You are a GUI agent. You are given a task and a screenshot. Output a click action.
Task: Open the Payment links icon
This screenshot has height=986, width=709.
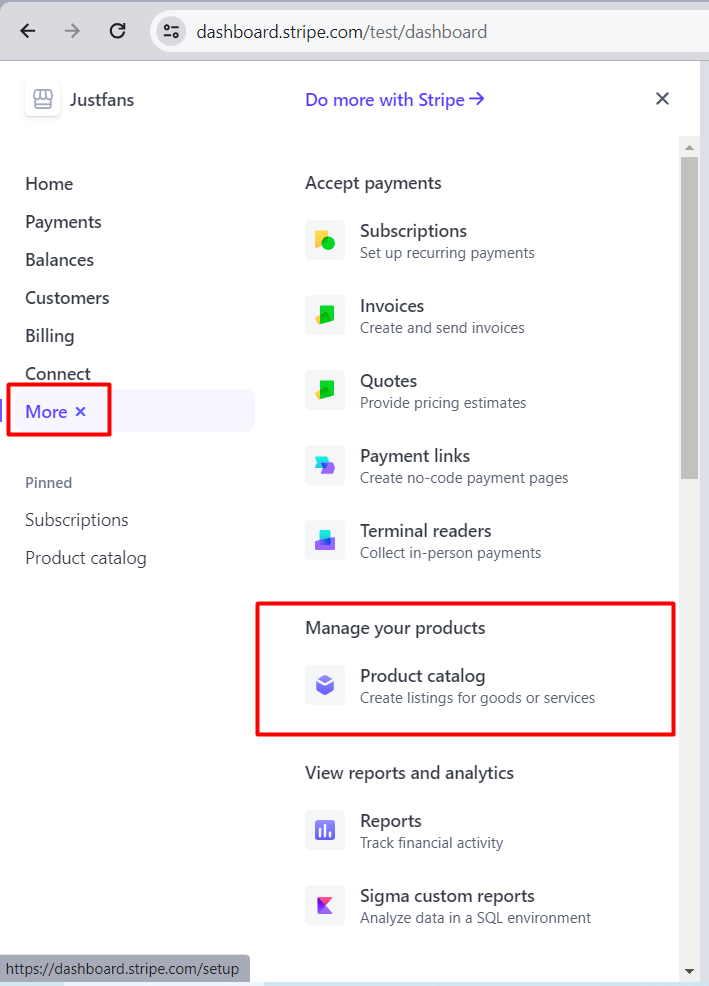325,465
